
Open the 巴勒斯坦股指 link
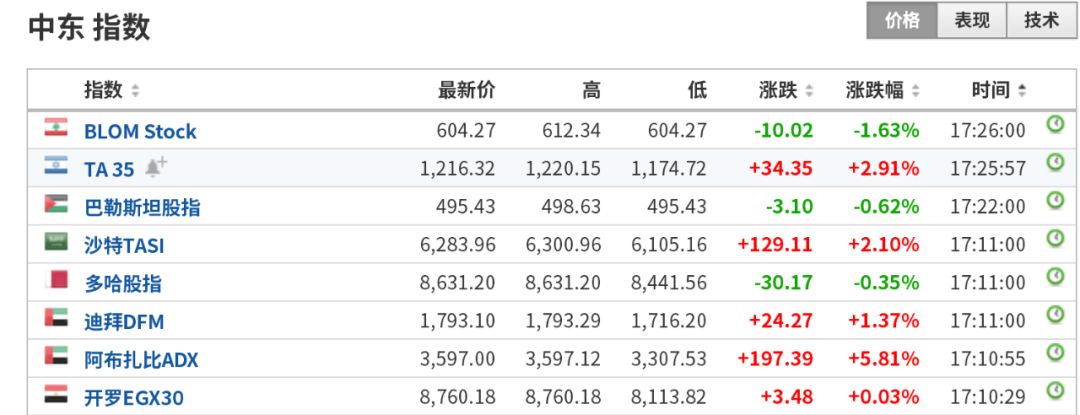(x=142, y=207)
